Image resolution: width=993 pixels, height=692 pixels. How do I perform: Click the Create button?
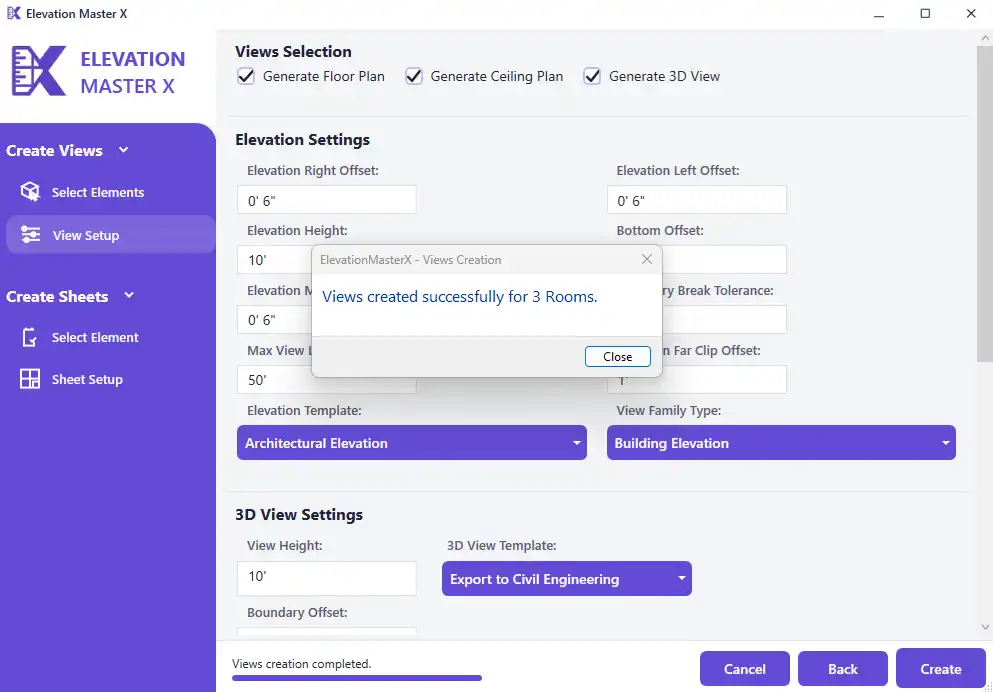(x=940, y=669)
